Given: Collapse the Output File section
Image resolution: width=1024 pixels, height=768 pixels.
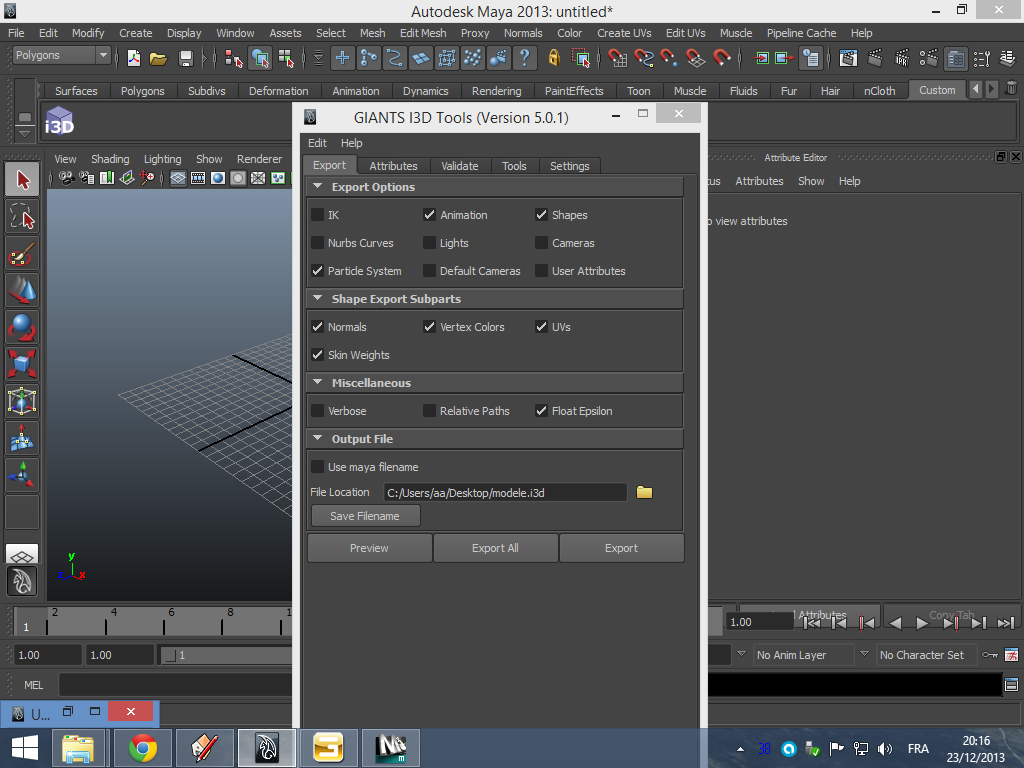Looking at the screenshot, I should pos(318,439).
